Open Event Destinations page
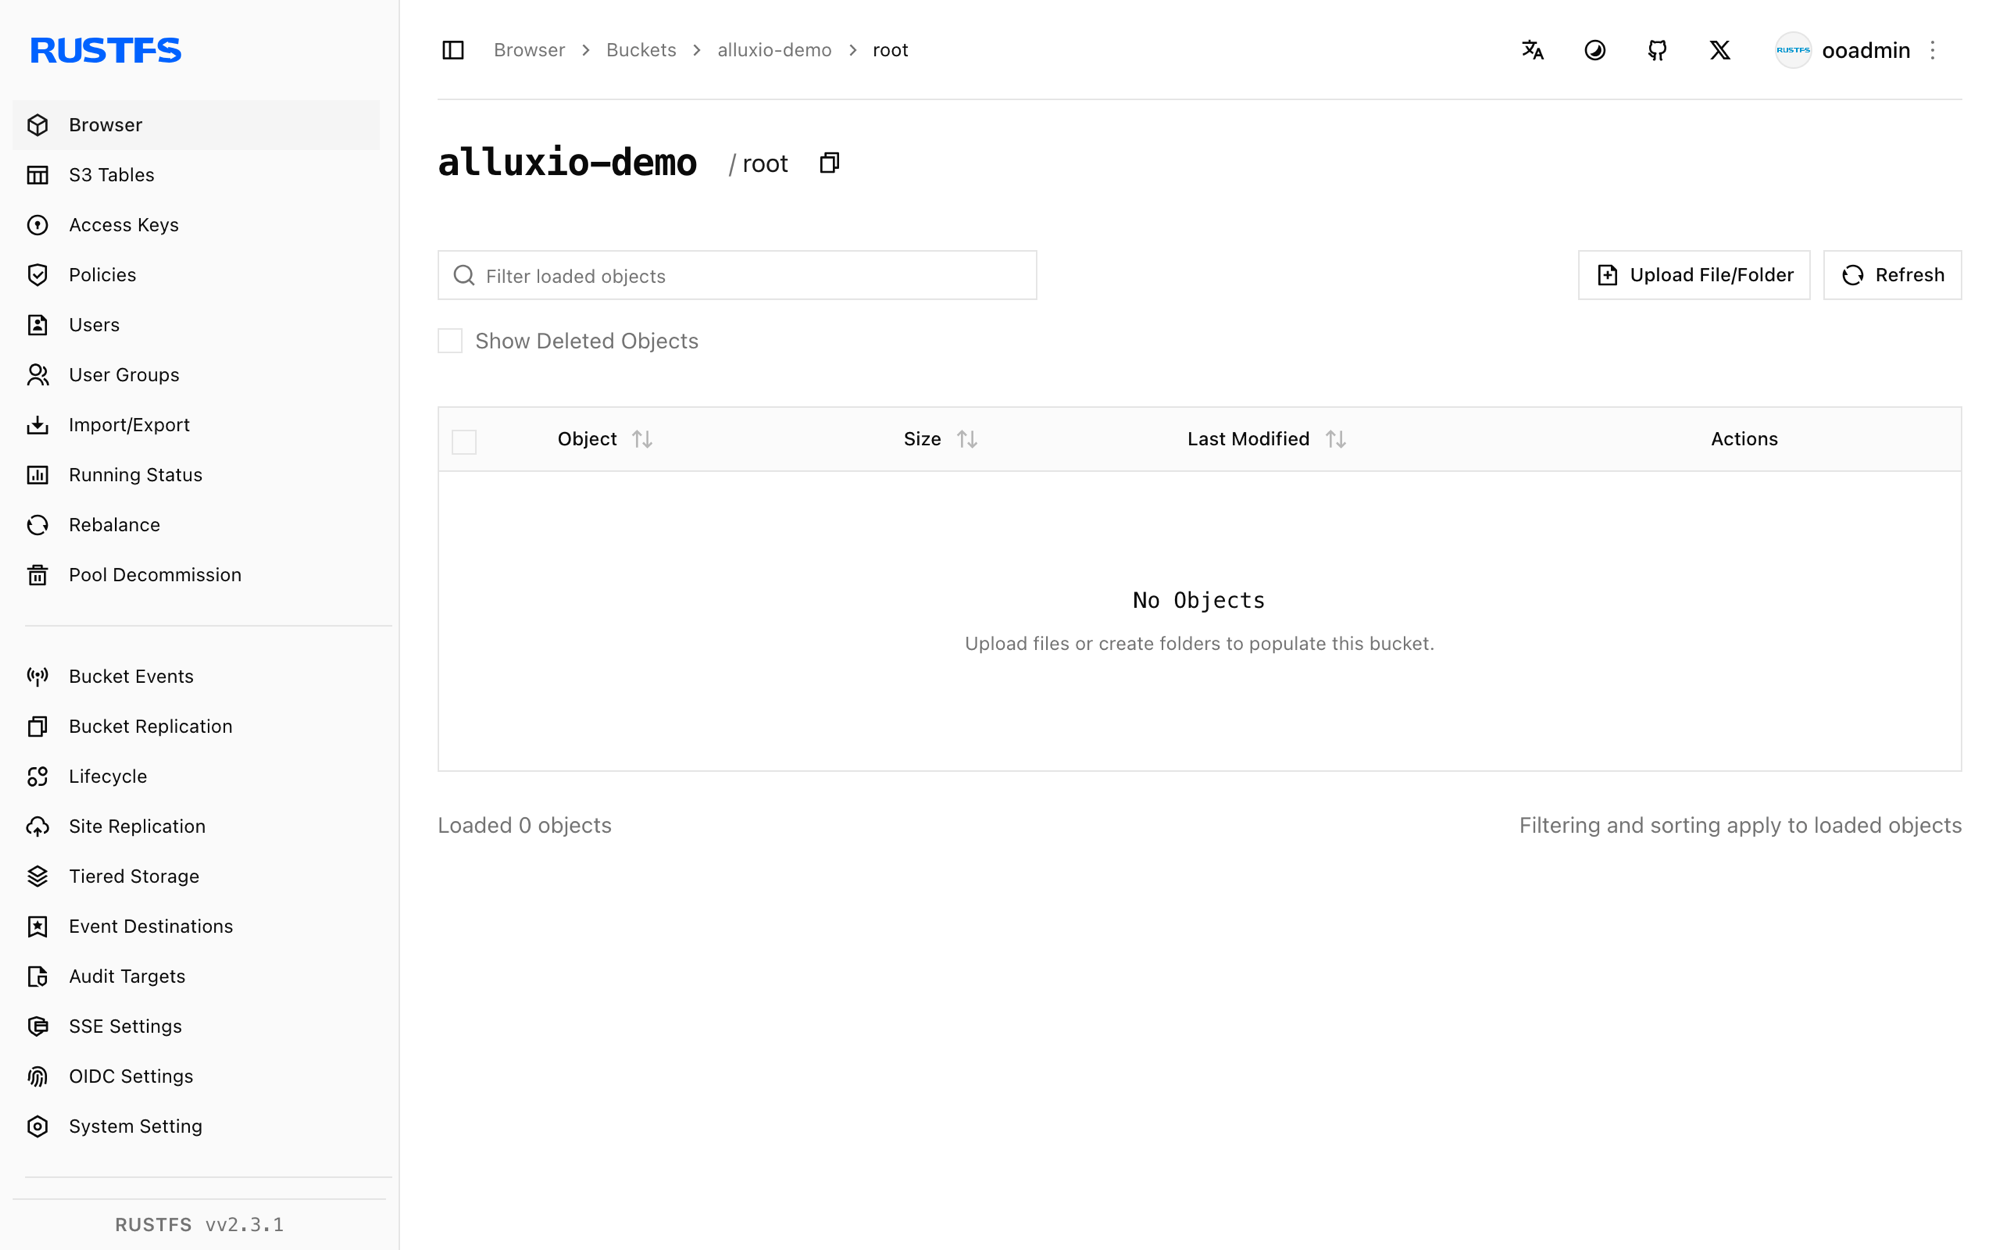Screen dimensions: 2000x1250 point(196,927)
